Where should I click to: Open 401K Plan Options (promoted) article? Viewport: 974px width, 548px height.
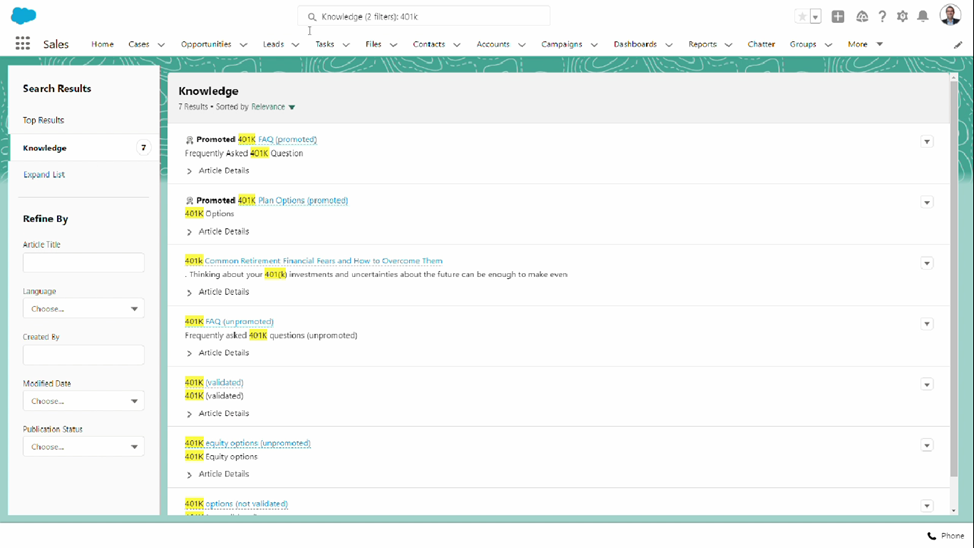tap(293, 200)
